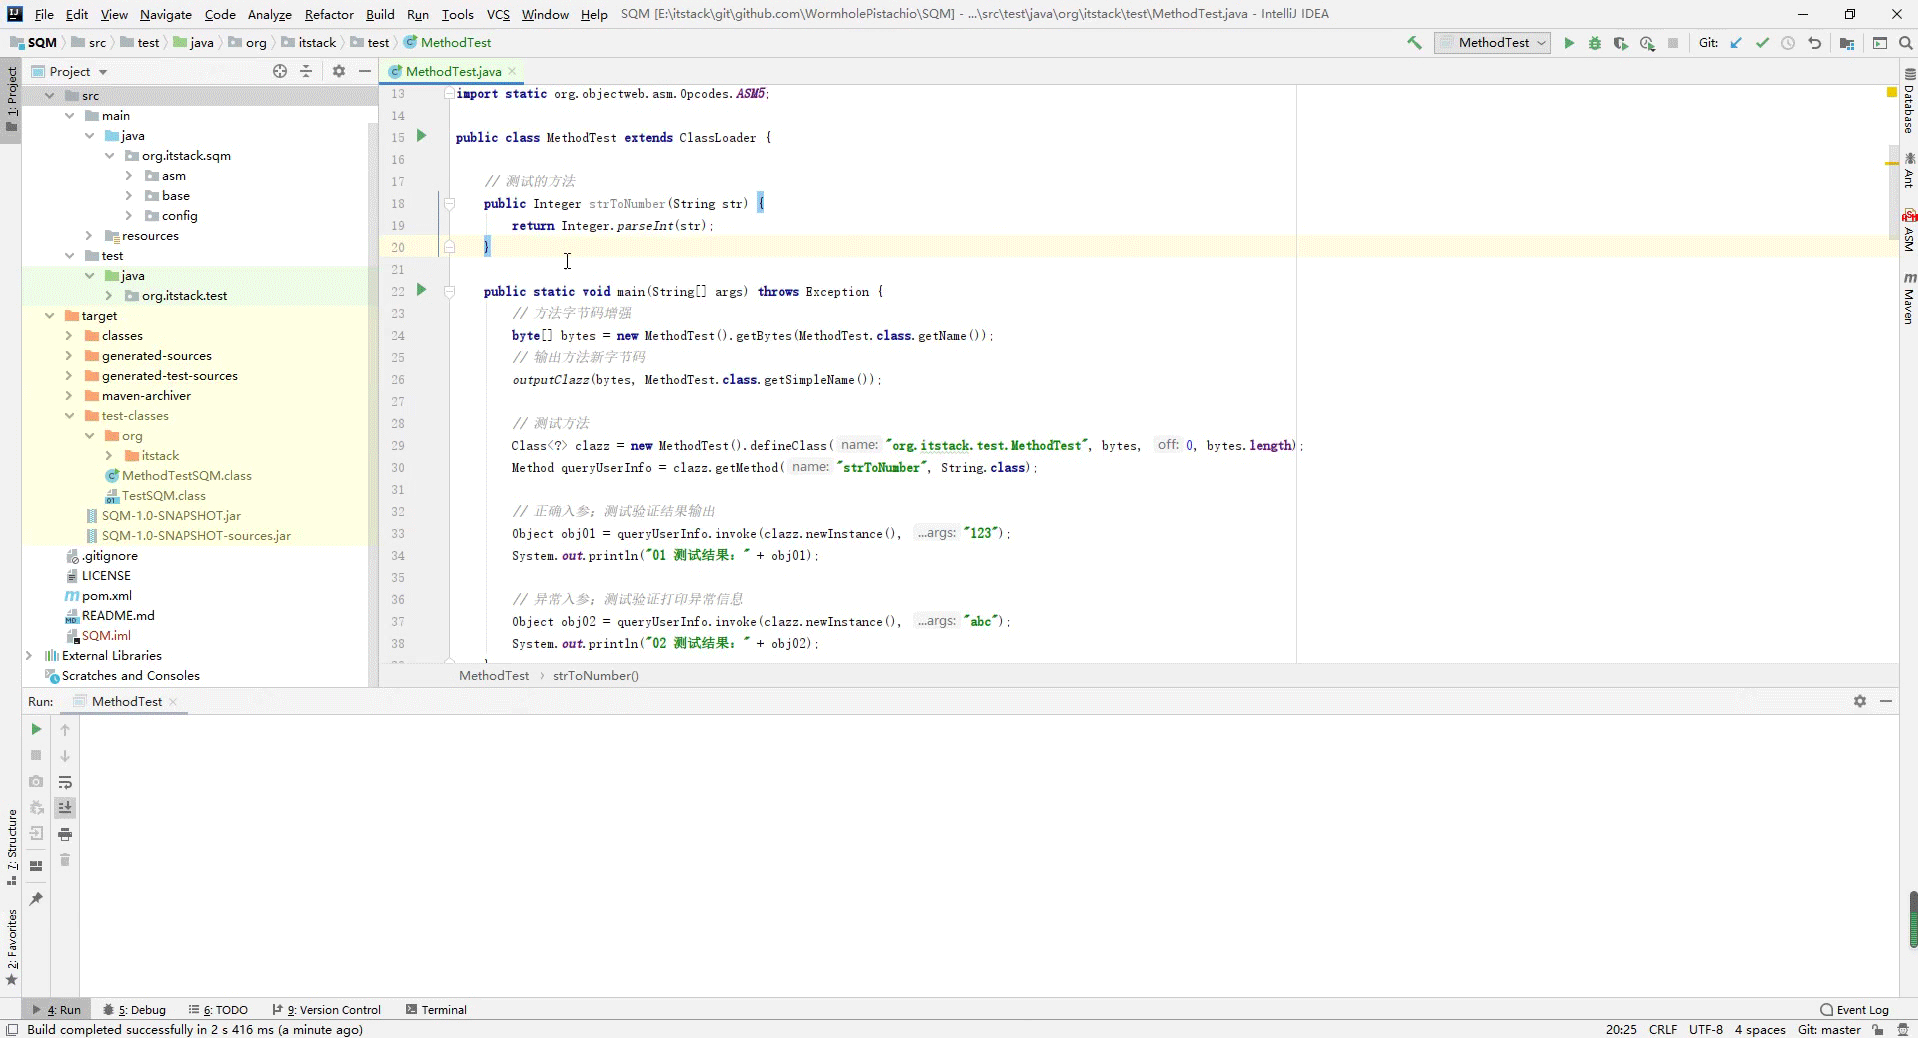Collapse the target folder in project tree
Image resolution: width=1918 pixels, height=1038 pixels.
[x=49, y=316]
